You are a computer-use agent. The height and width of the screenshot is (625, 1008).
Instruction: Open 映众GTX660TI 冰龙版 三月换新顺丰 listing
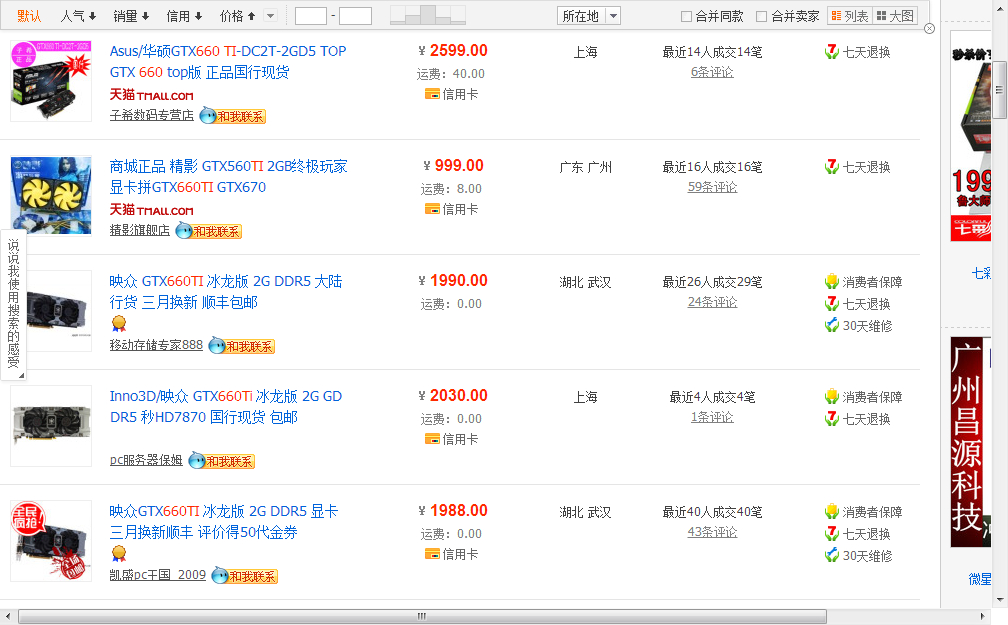pos(224,521)
